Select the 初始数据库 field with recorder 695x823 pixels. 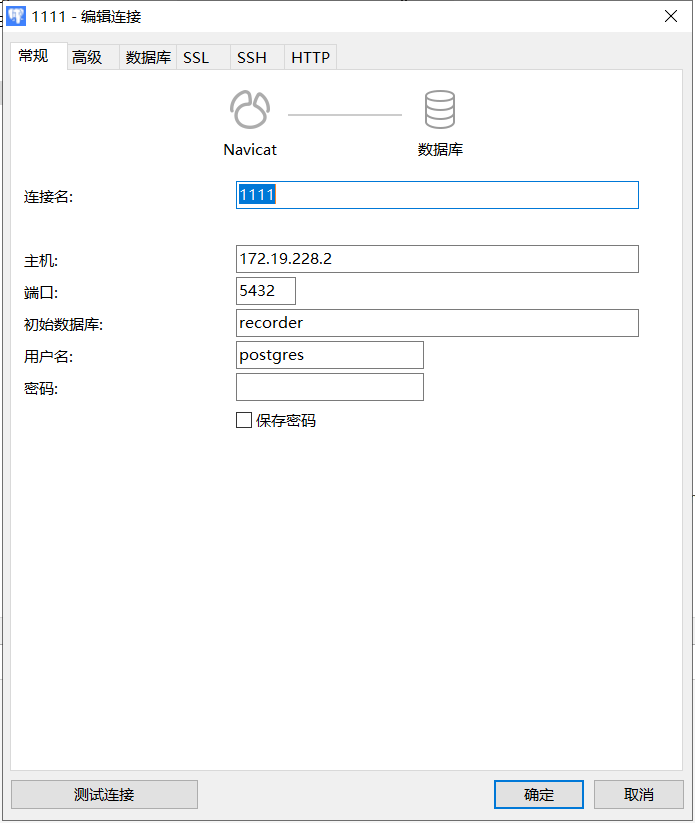[436, 323]
